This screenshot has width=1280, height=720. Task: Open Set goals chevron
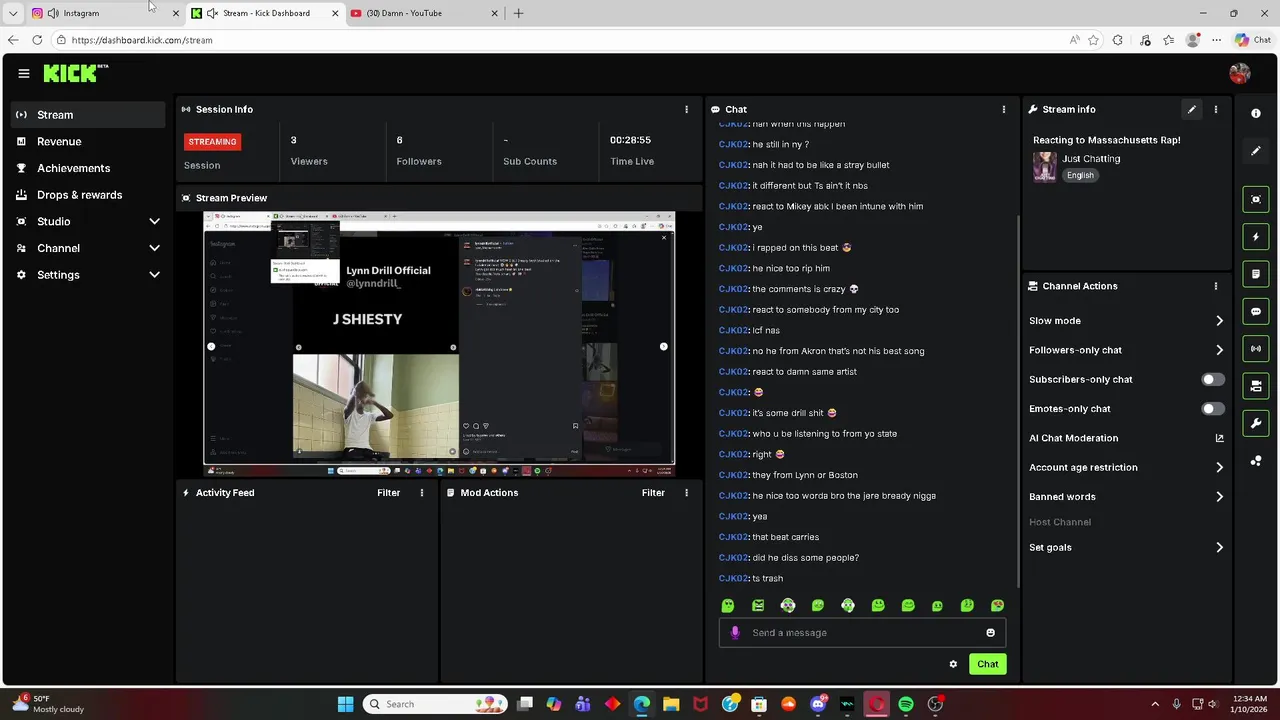pos(1219,547)
